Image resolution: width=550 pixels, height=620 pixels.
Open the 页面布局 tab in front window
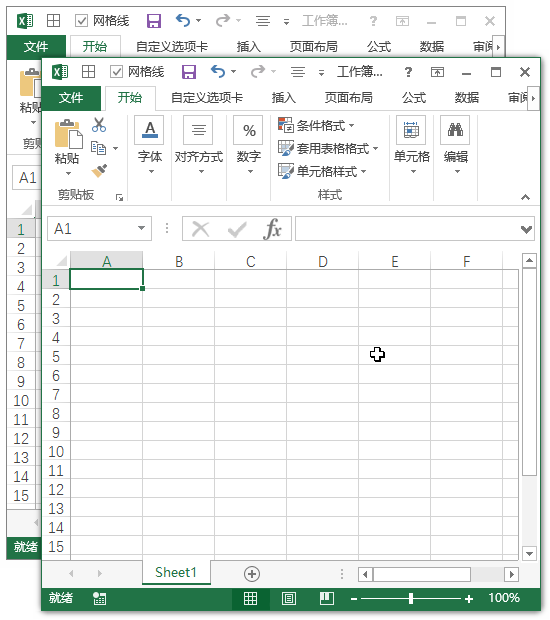[348, 97]
